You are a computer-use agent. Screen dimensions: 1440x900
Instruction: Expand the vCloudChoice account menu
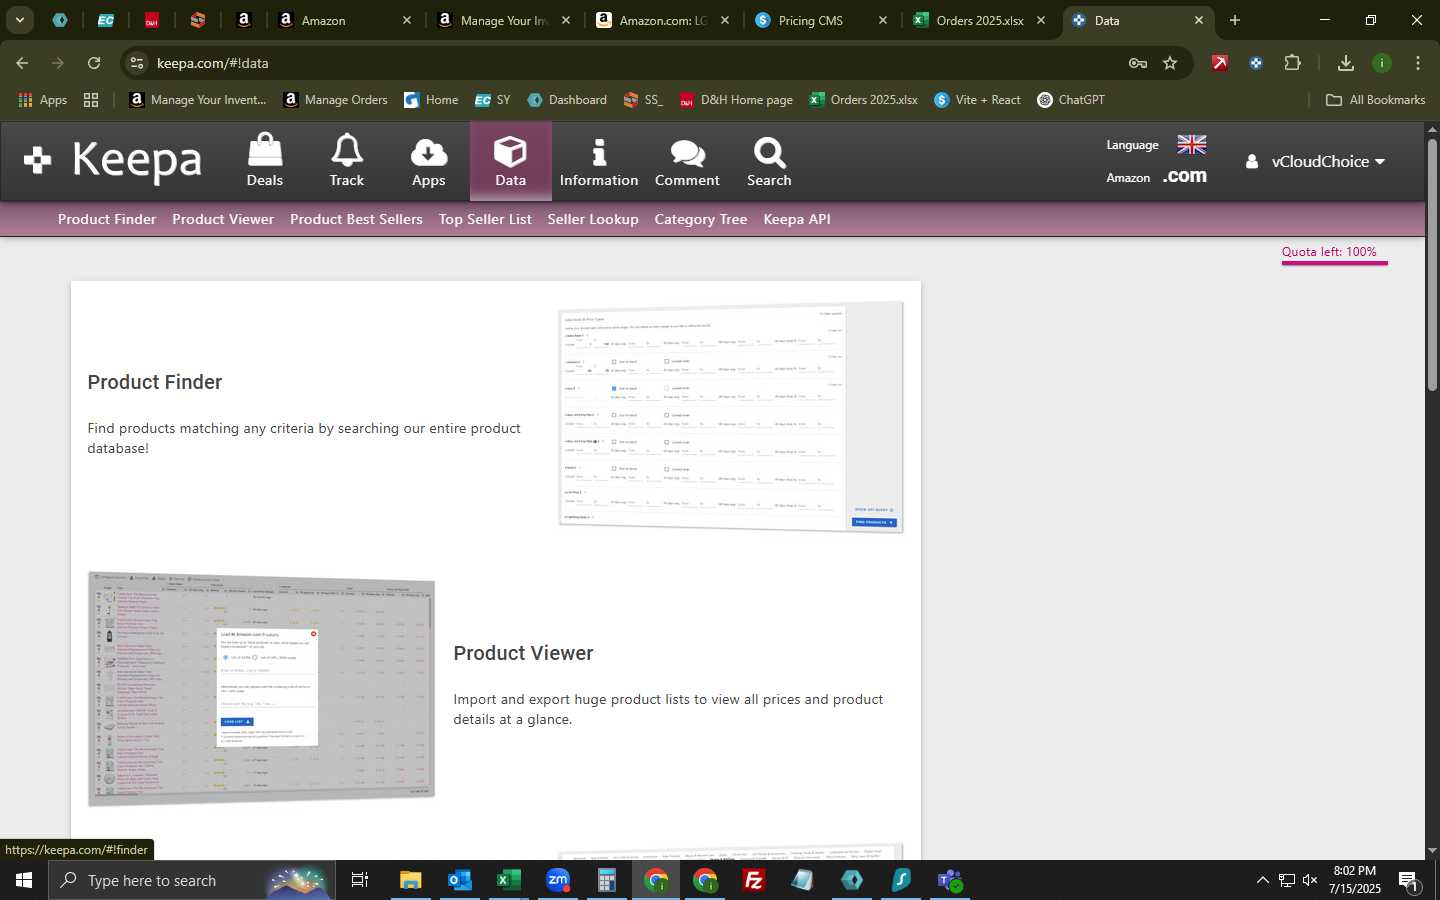pyautogui.click(x=1315, y=161)
